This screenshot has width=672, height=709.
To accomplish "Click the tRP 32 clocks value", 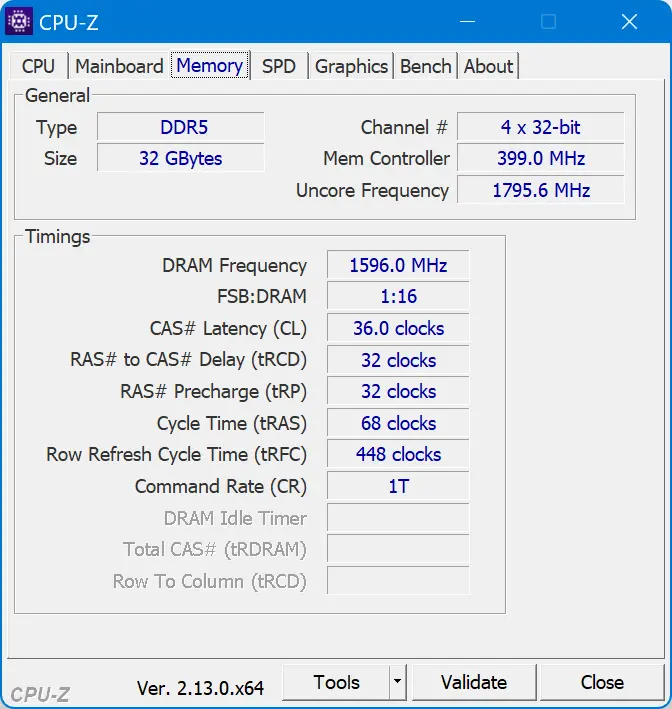I will pos(398,391).
